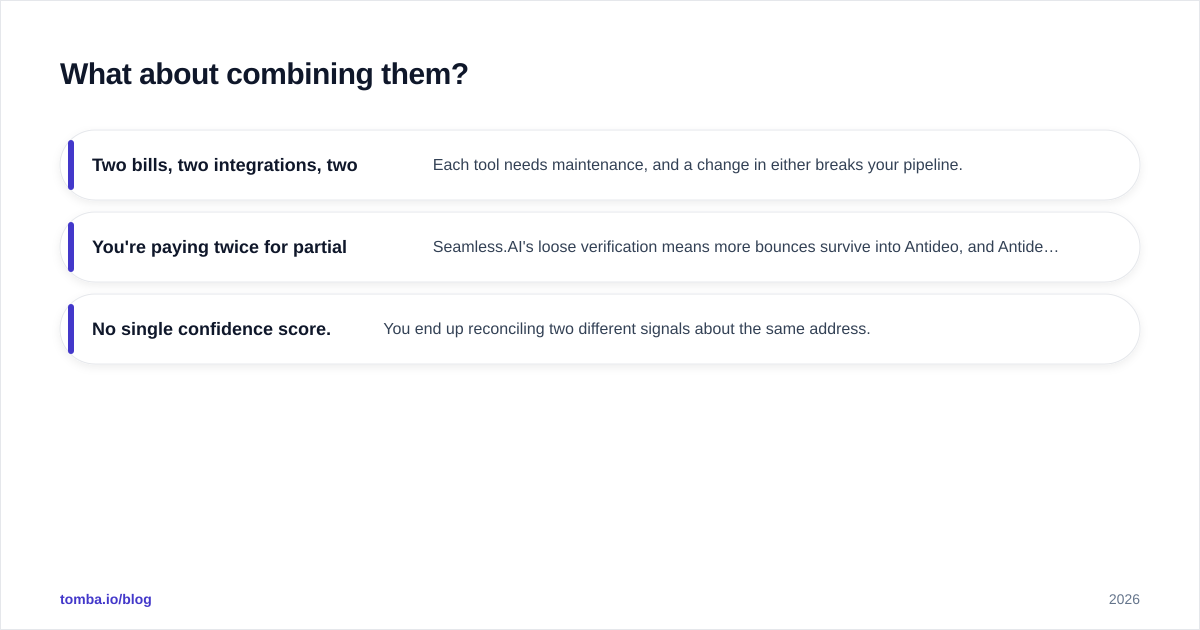Select the "No single confidence score." heading
Viewport: 1200px width, 630px height.
tap(211, 329)
